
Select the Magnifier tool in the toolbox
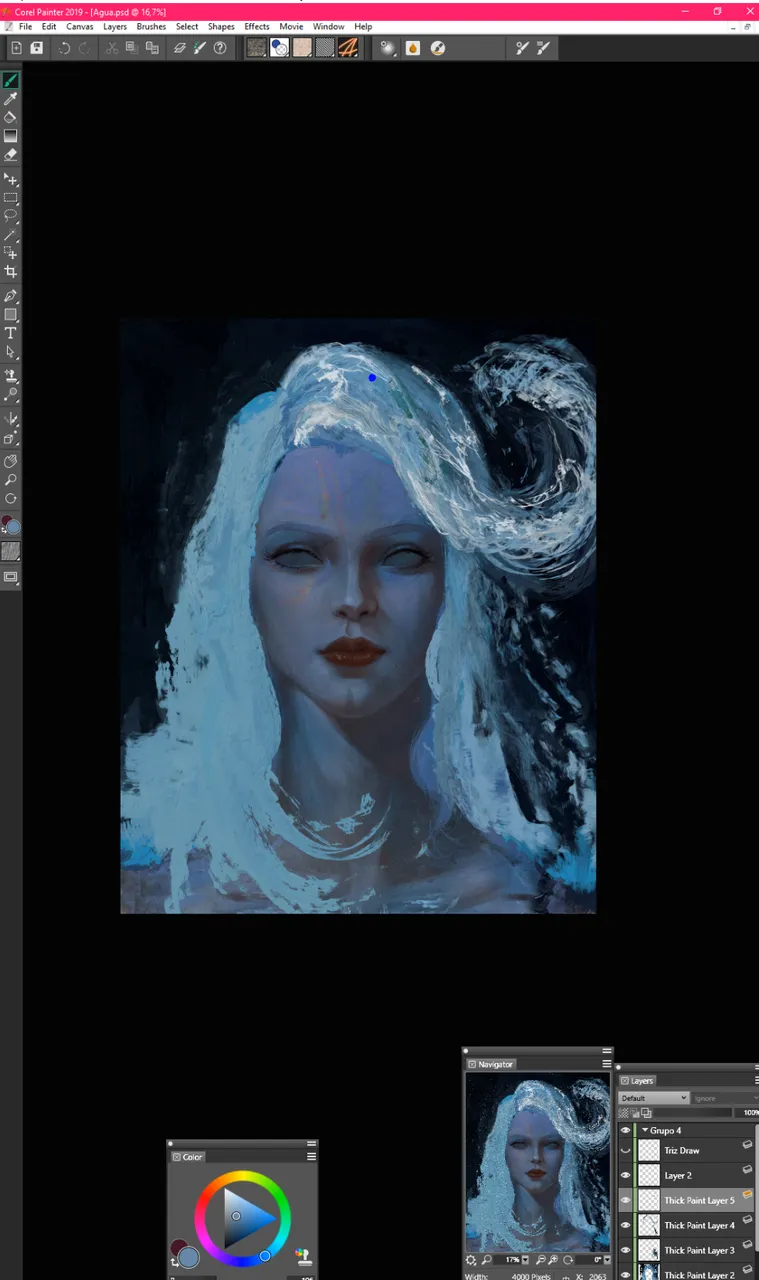(x=11, y=480)
